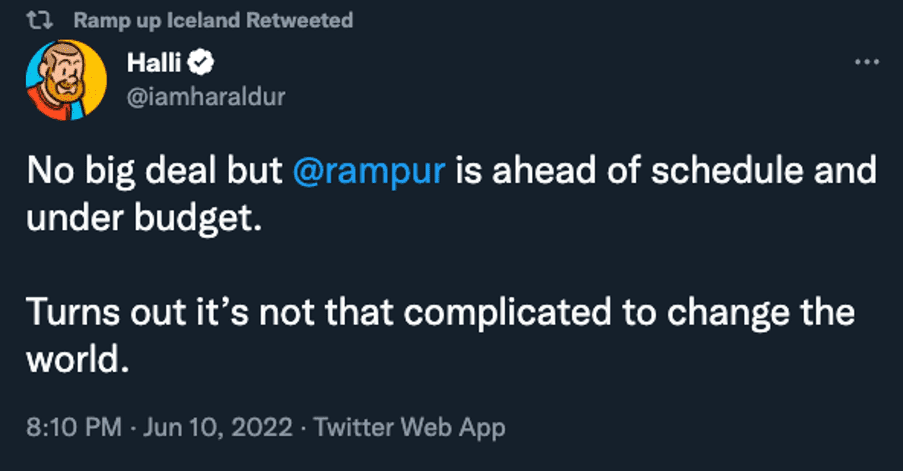Click the Twitter Web App source label
The height and width of the screenshot is (472, 904).
409,428
